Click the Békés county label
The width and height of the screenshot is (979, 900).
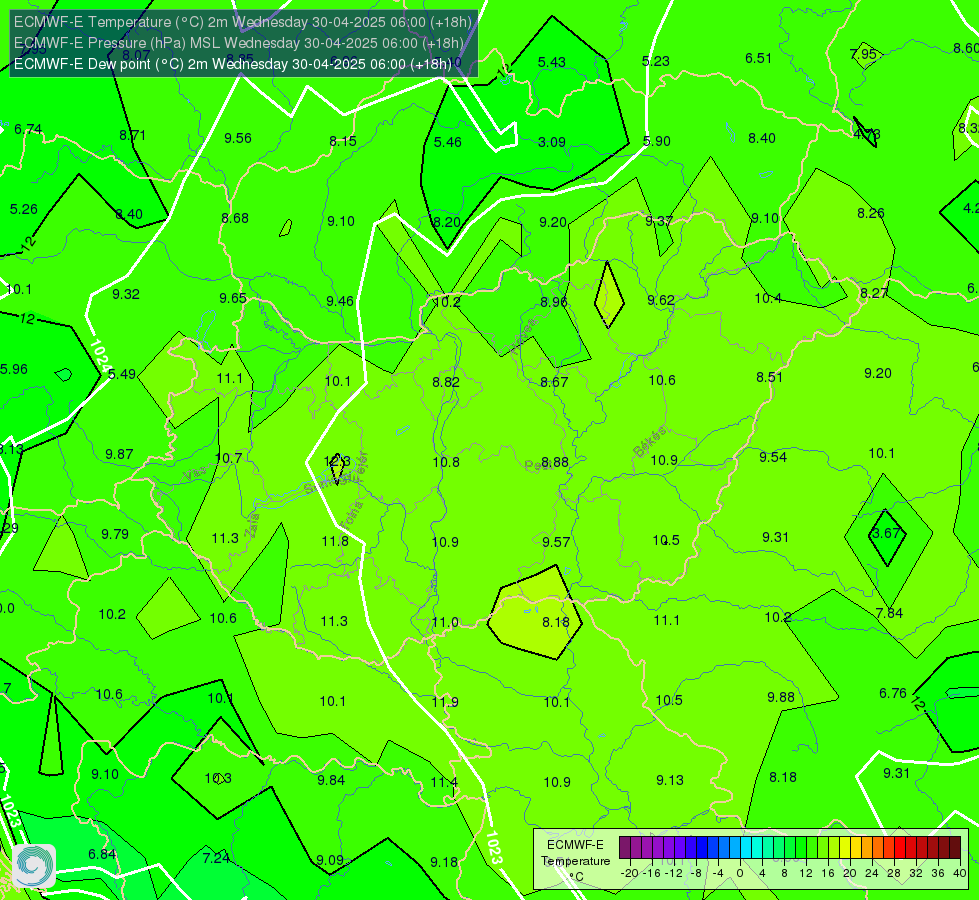coord(649,442)
